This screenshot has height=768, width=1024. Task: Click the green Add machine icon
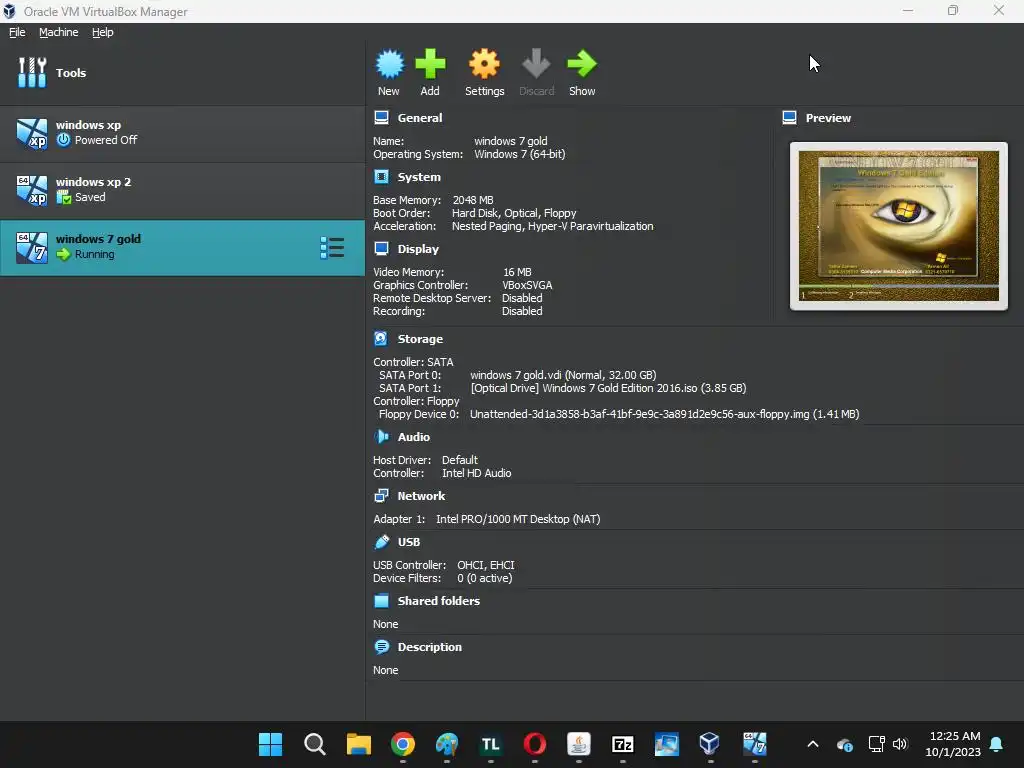[x=430, y=64]
